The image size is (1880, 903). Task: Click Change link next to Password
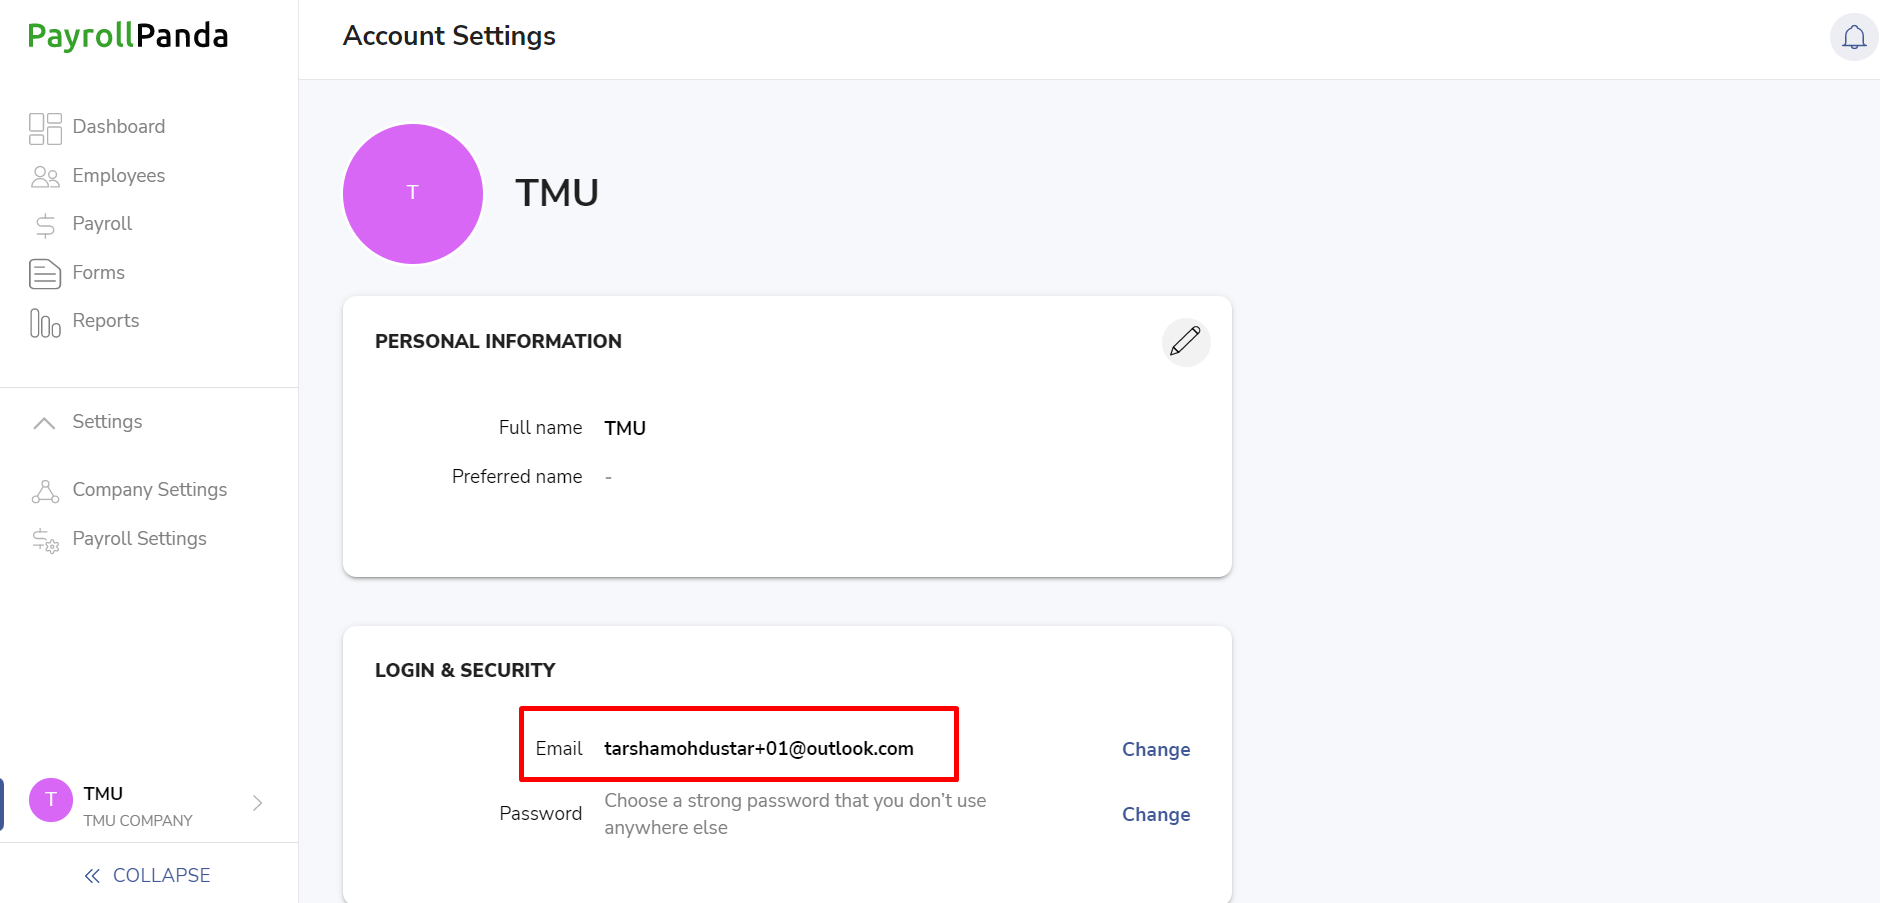[x=1156, y=814]
